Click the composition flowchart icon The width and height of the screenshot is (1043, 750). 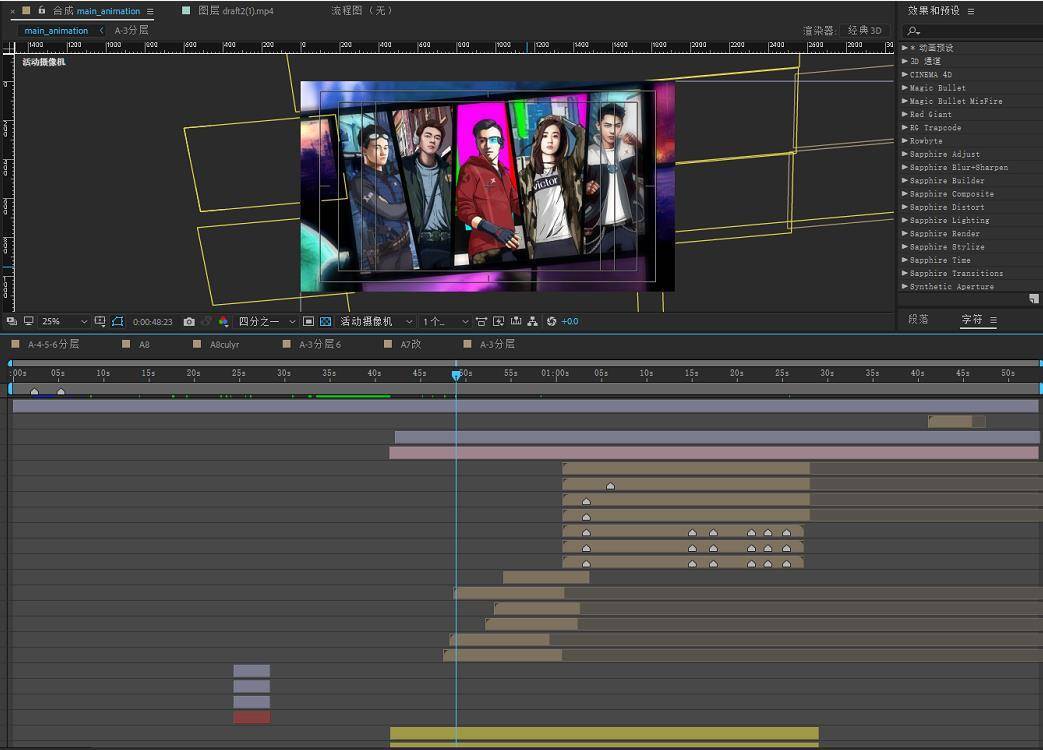pyautogui.click(x=532, y=322)
